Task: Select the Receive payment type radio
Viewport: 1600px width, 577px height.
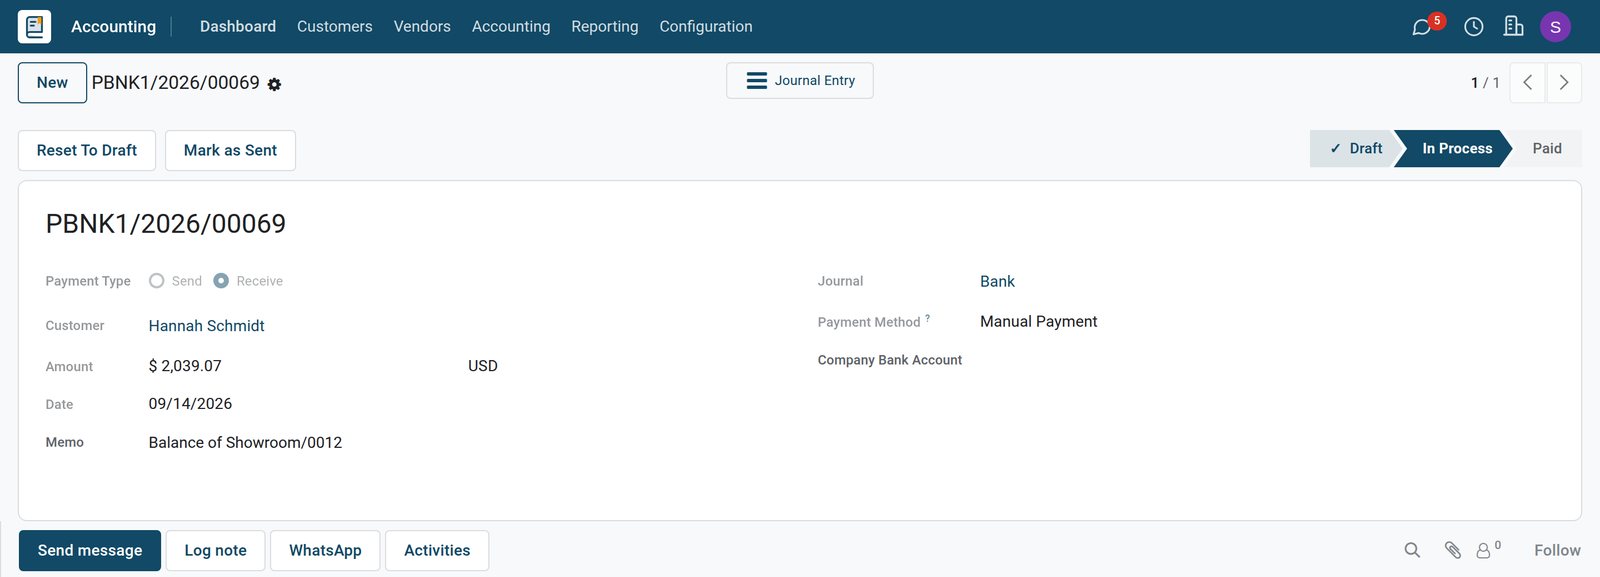Action: 221,281
